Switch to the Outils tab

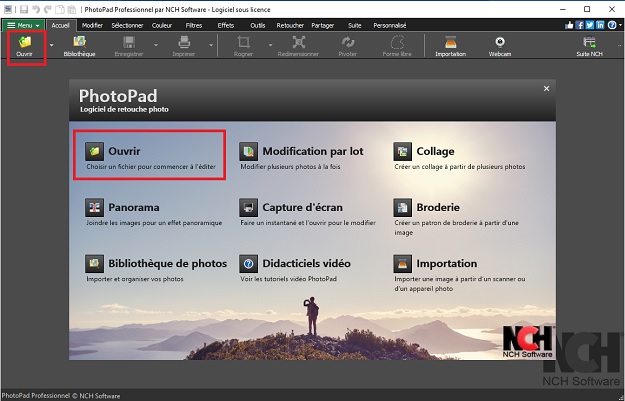coord(257,25)
